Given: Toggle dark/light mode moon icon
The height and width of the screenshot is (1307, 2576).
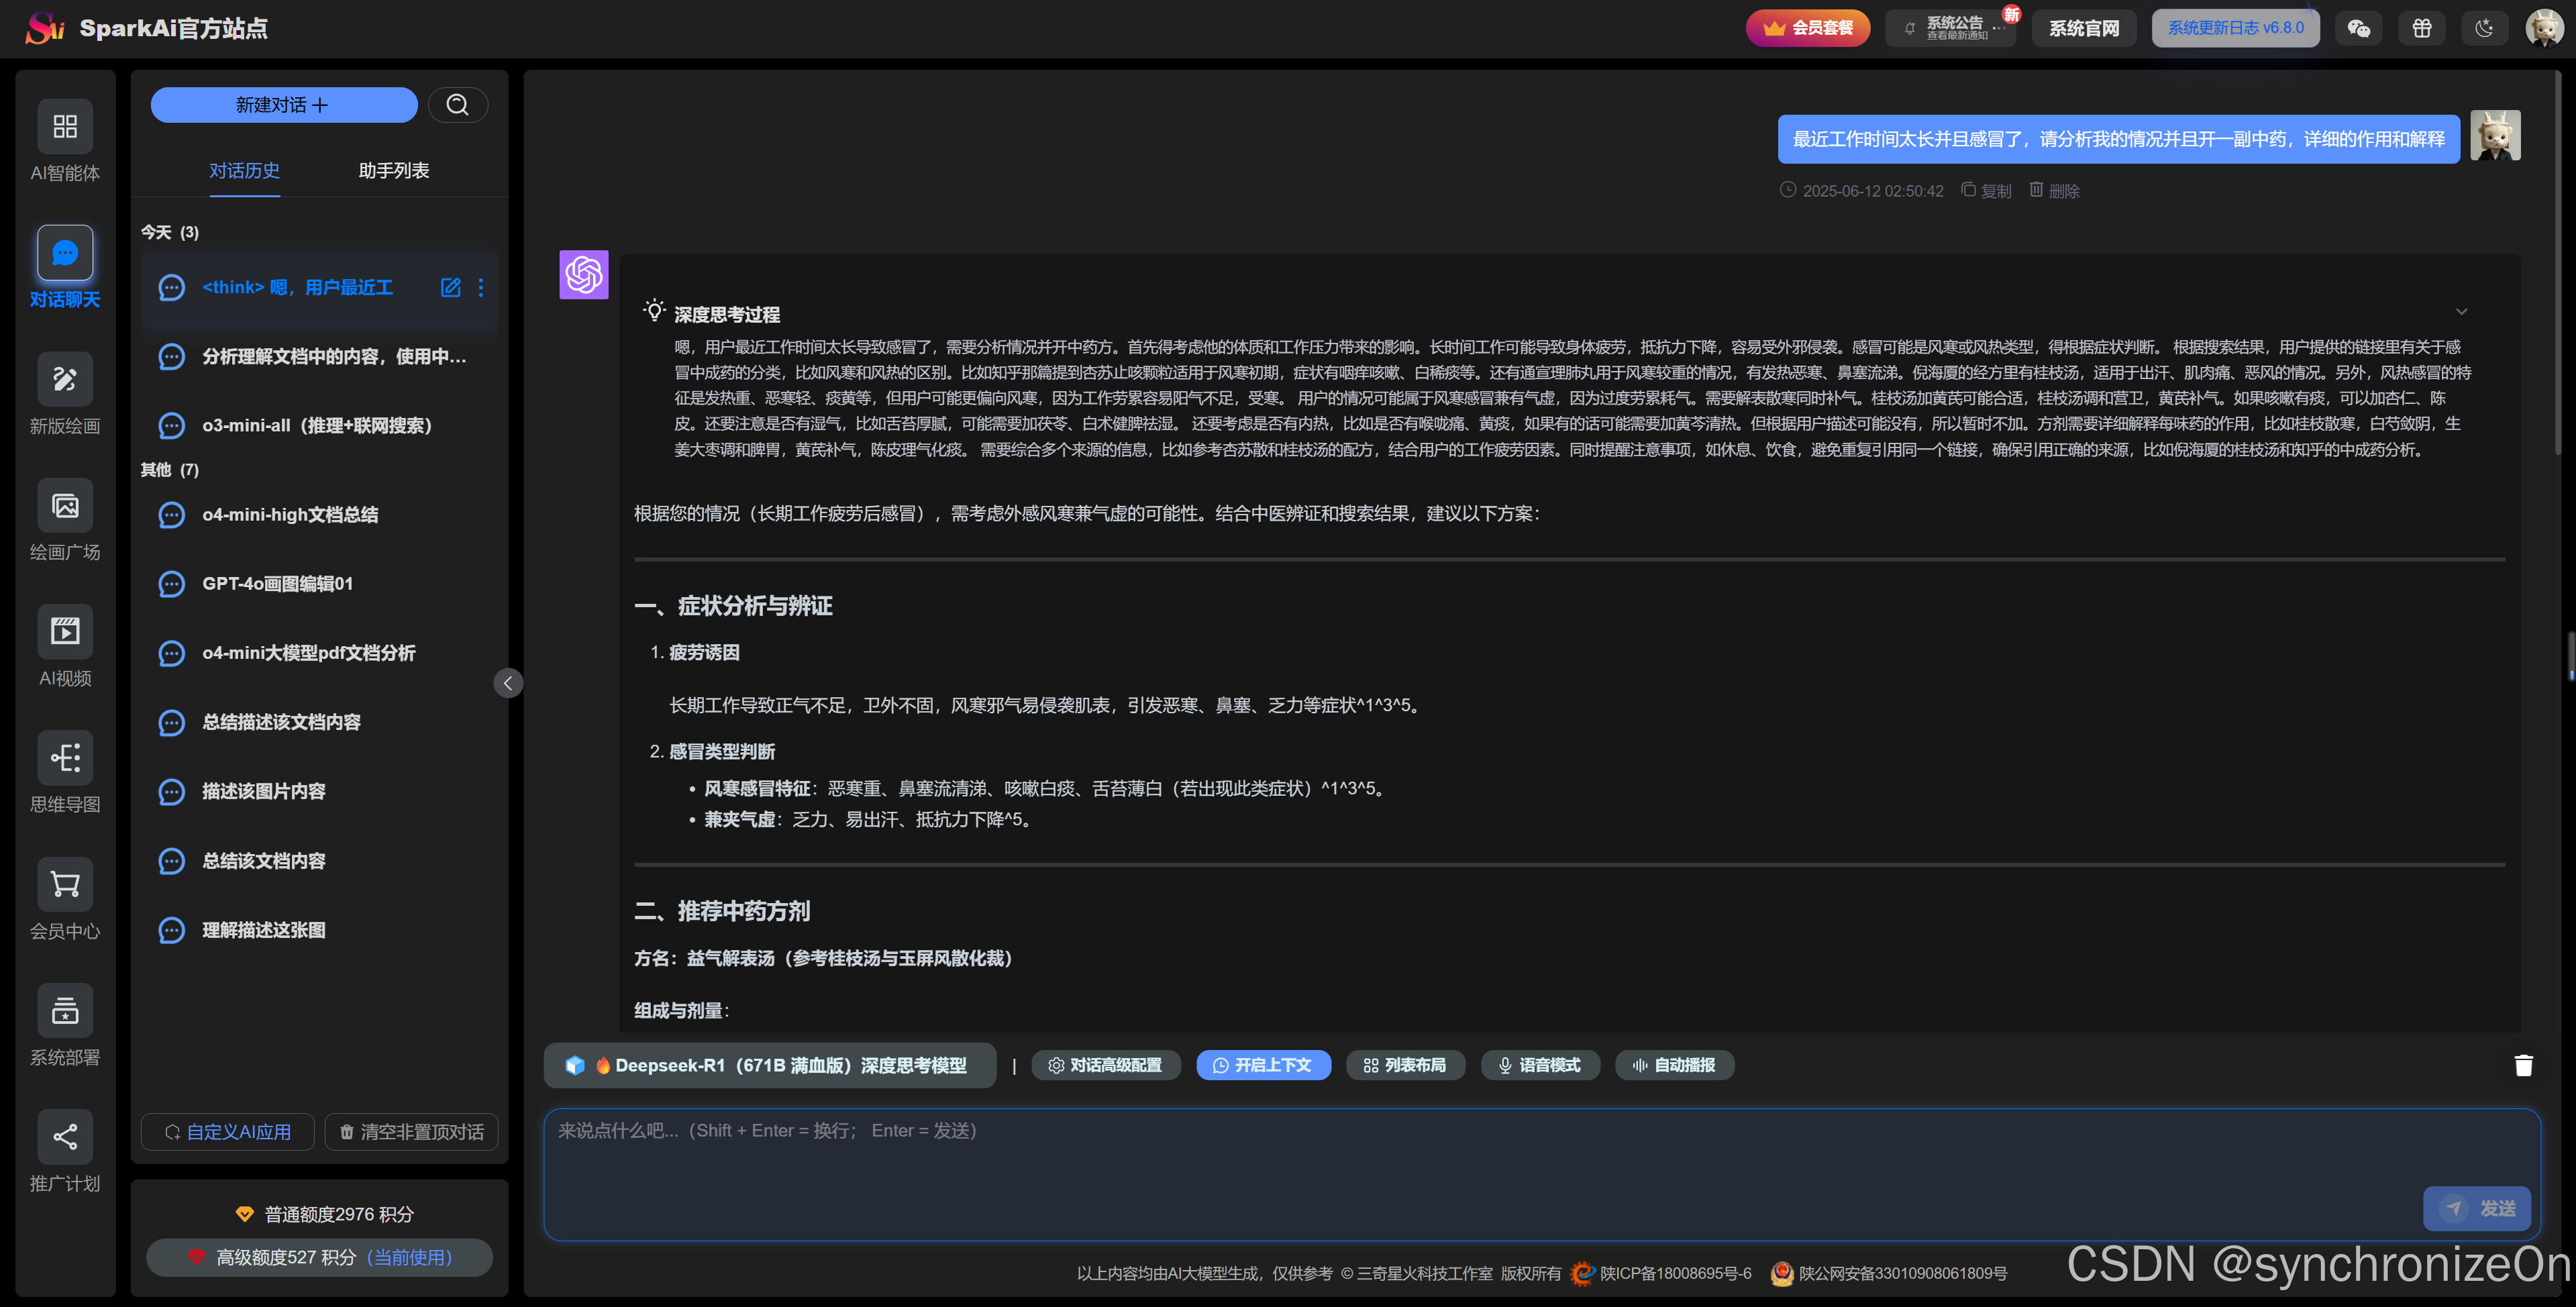Looking at the screenshot, I should point(2484,28).
